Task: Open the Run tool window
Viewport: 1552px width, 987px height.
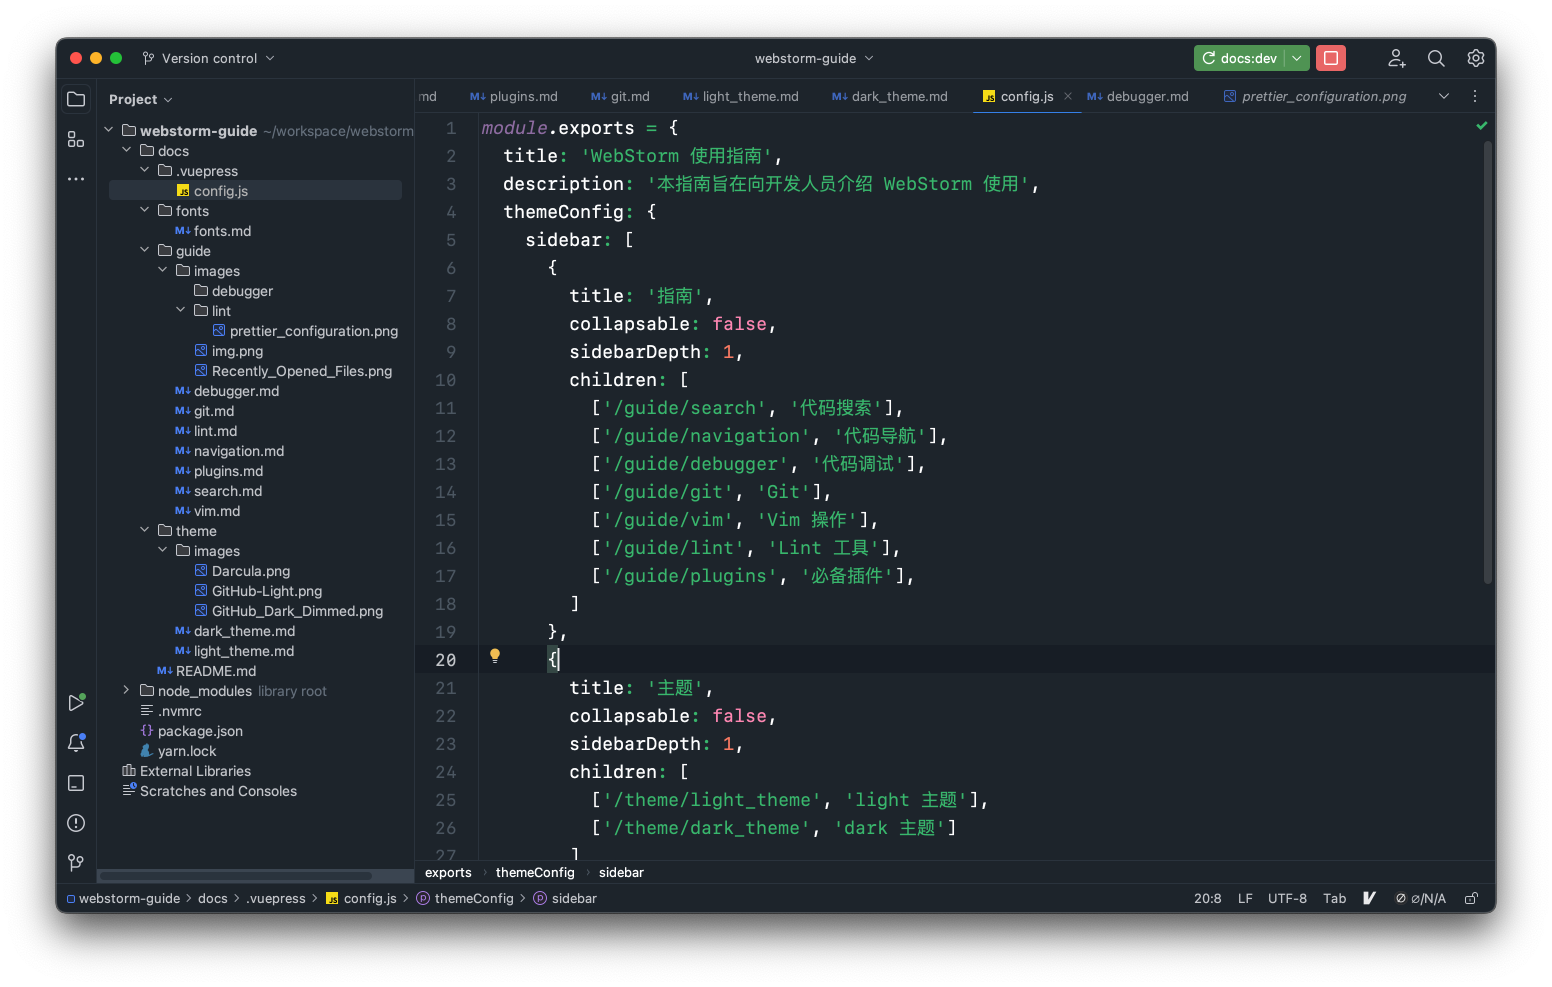Action: coord(75,702)
